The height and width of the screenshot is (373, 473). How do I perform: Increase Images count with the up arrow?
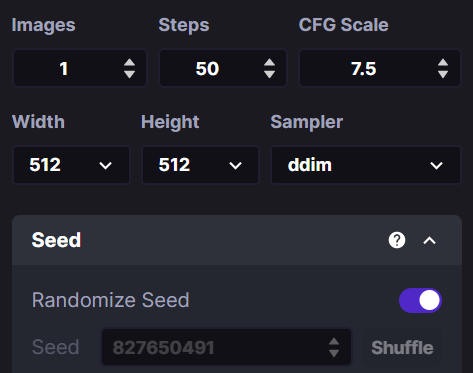129,63
